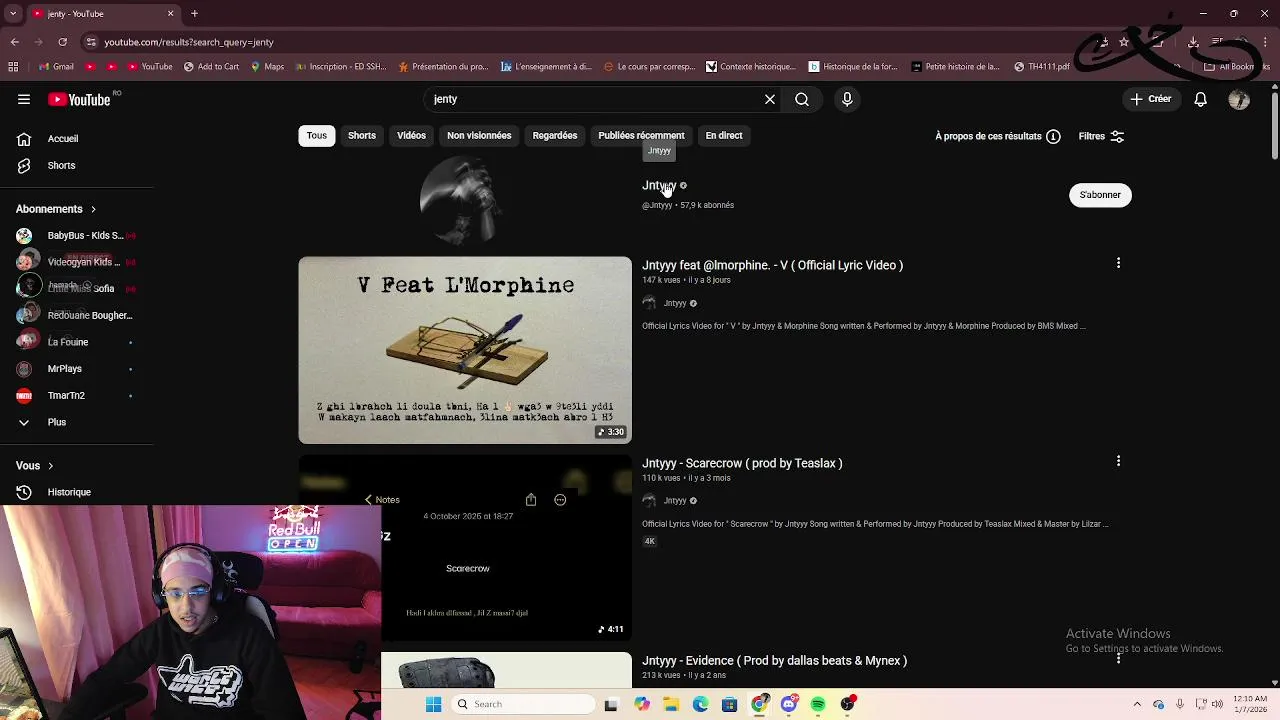The height and width of the screenshot is (720, 1280).
Task: Click the address bar URL
Action: (189, 42)
